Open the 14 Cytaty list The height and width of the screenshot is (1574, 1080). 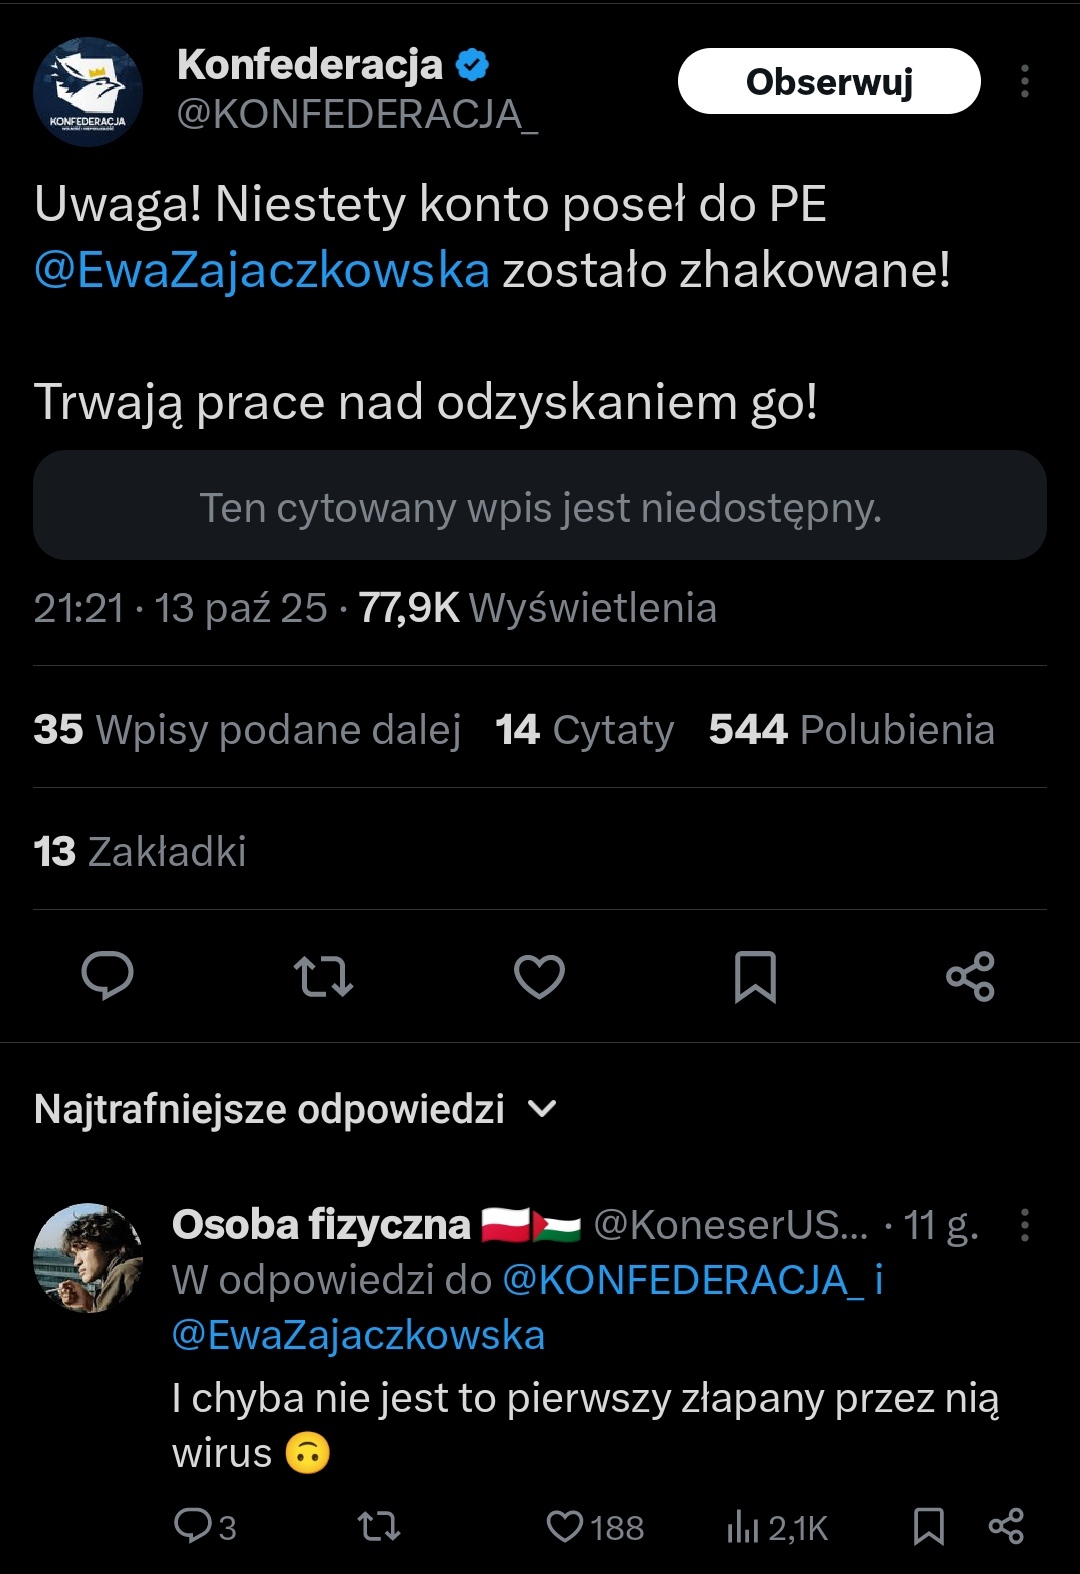point(585,730)
